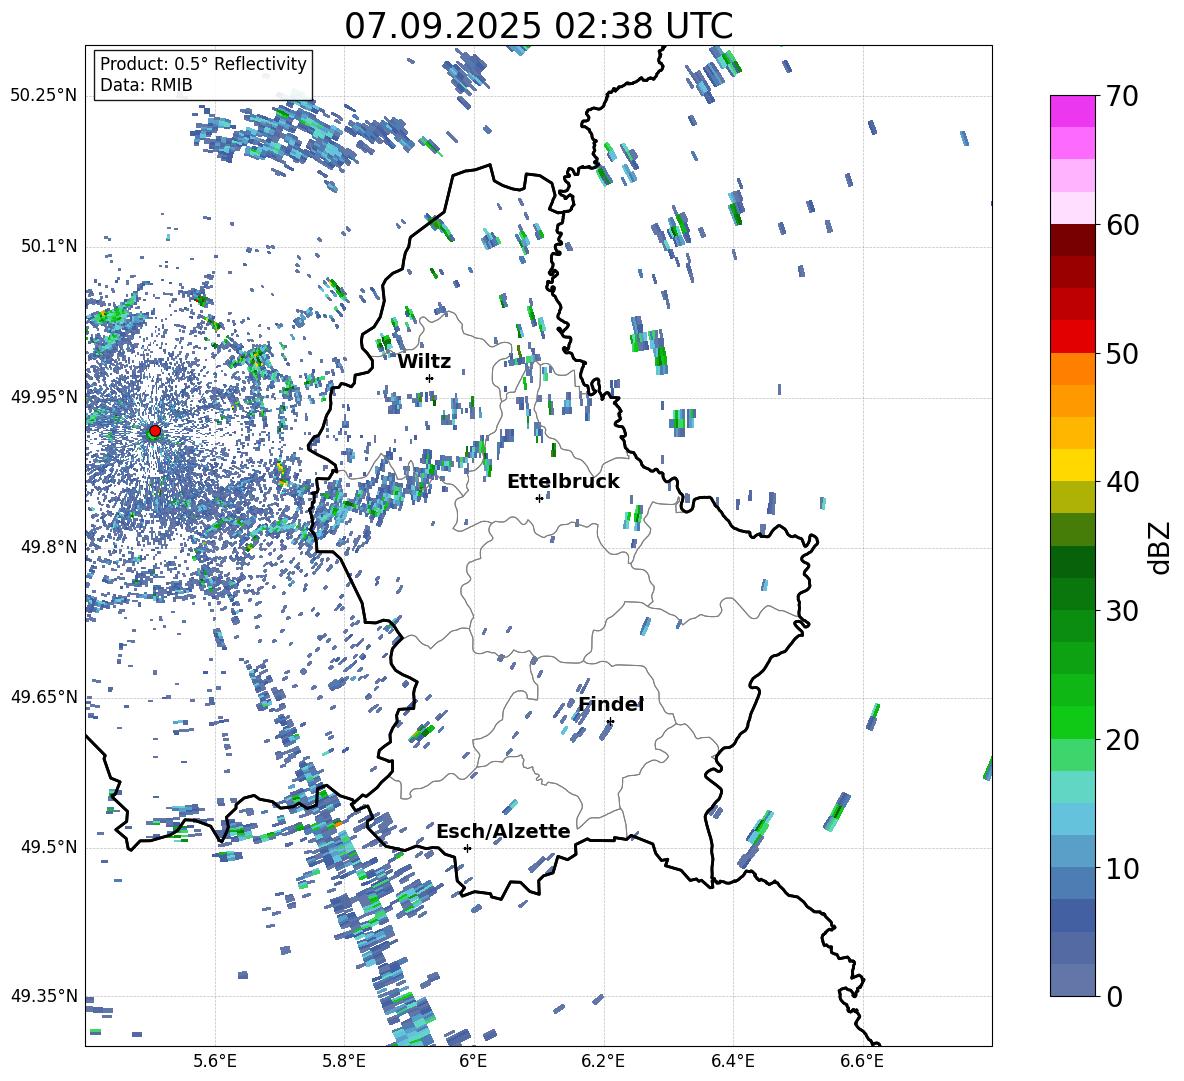Screen dimensions: 1184x1081
Task: Click the title '07.09.2025 02:38 UTC'
Action: 538,26
